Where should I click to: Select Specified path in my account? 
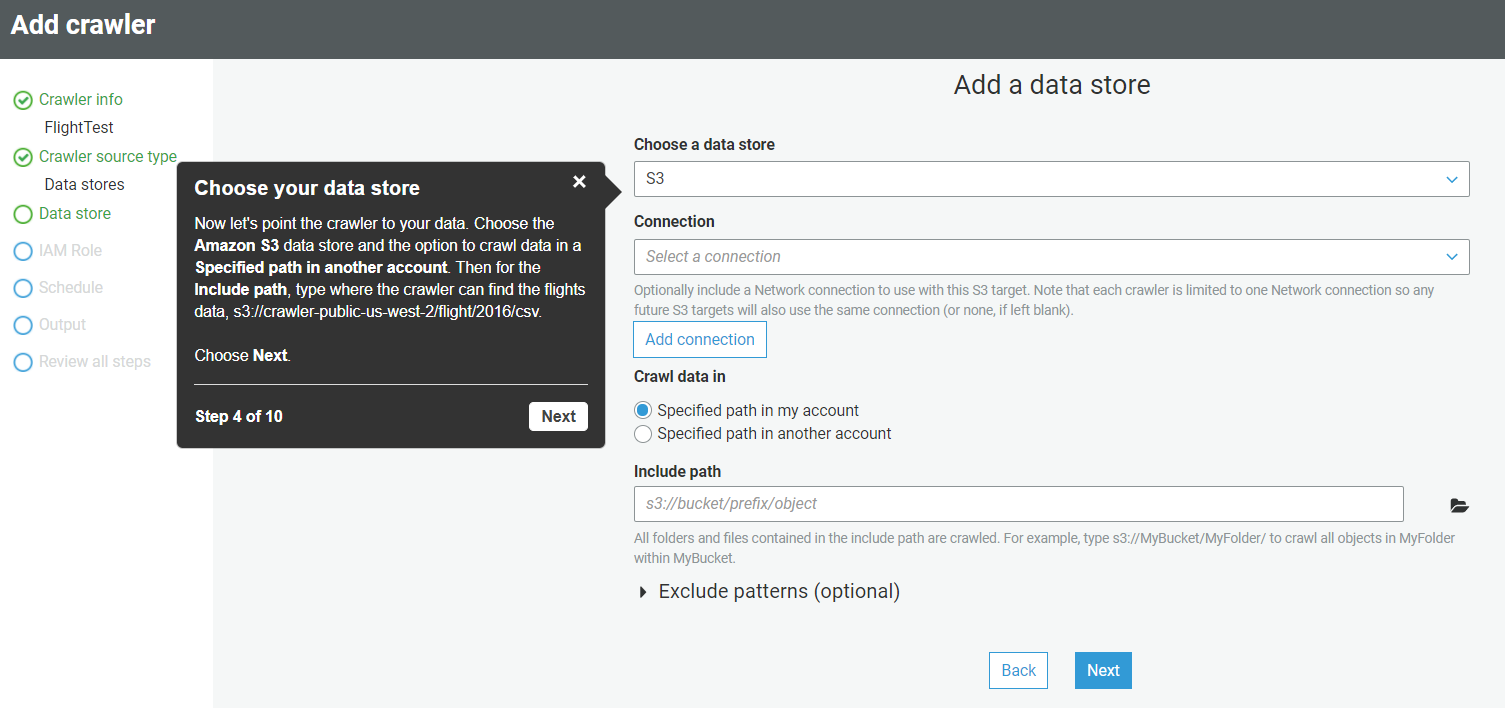(x=643, y=411)
